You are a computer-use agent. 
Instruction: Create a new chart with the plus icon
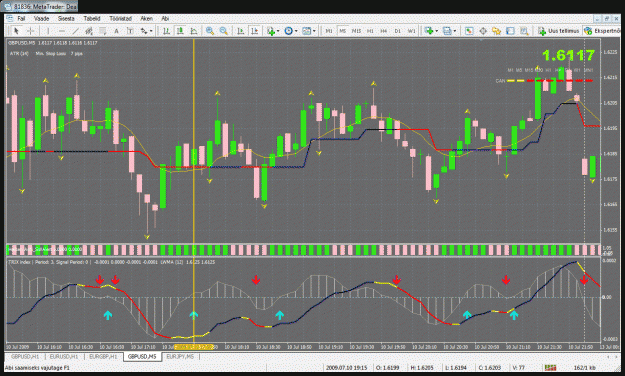click(429, 31)
